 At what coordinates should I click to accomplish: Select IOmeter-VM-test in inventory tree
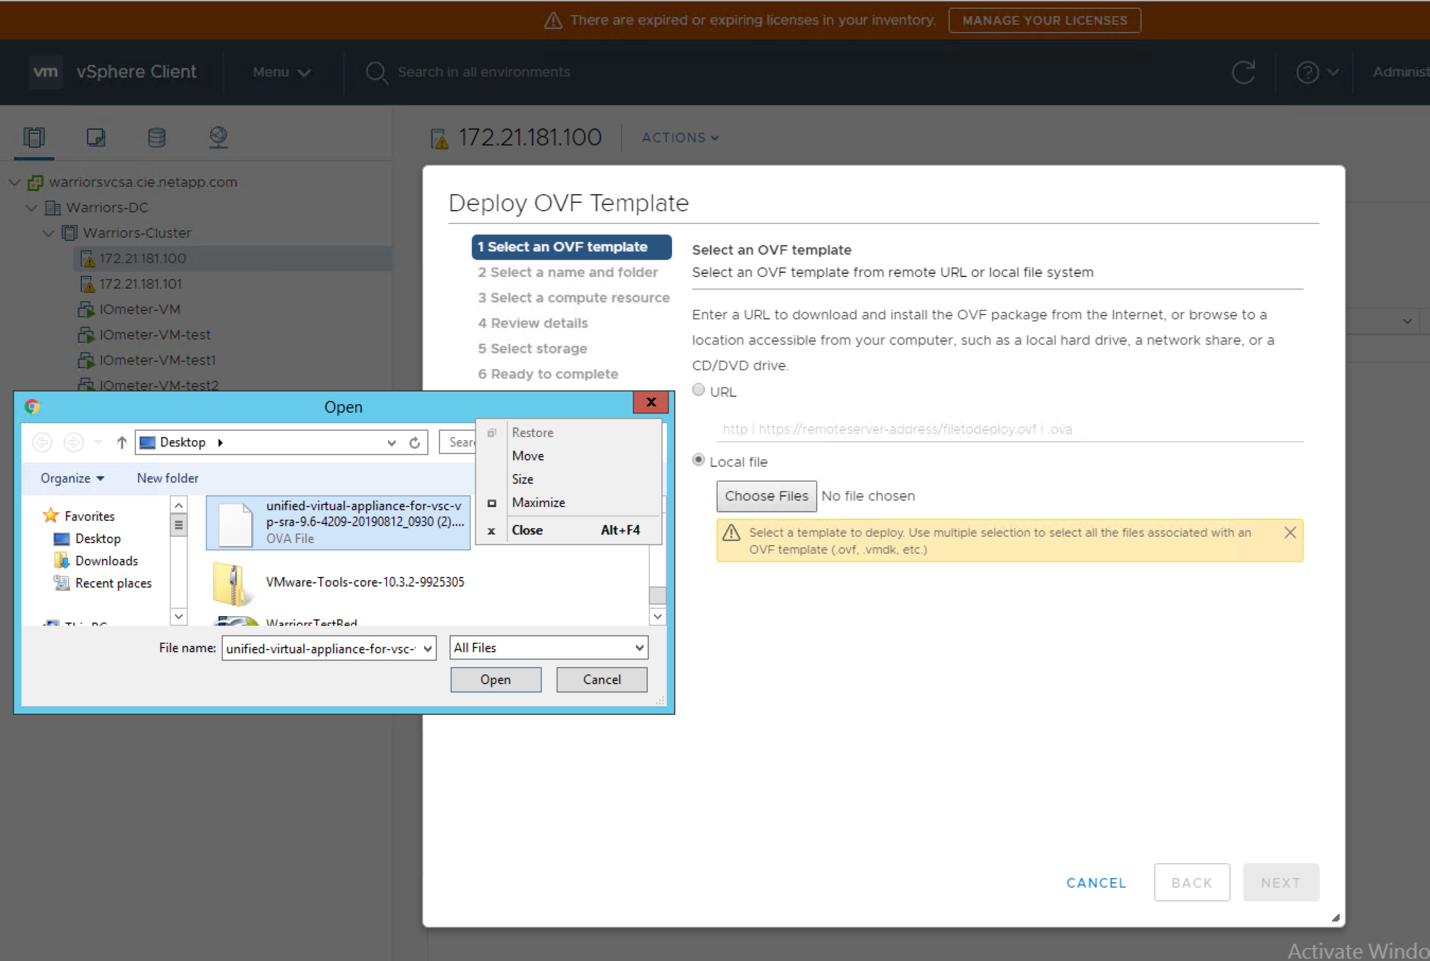click(155, 335)
